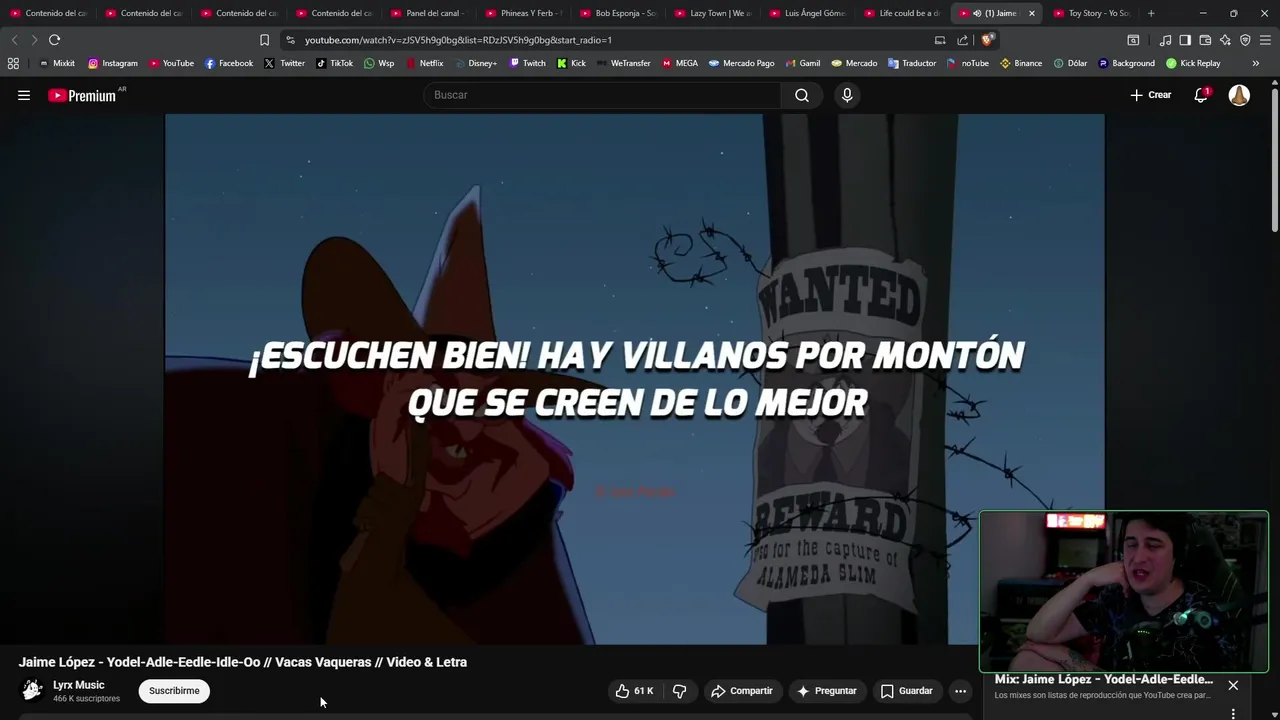Open the Brave main menu
The image size is (1280, 720).
1265,40
